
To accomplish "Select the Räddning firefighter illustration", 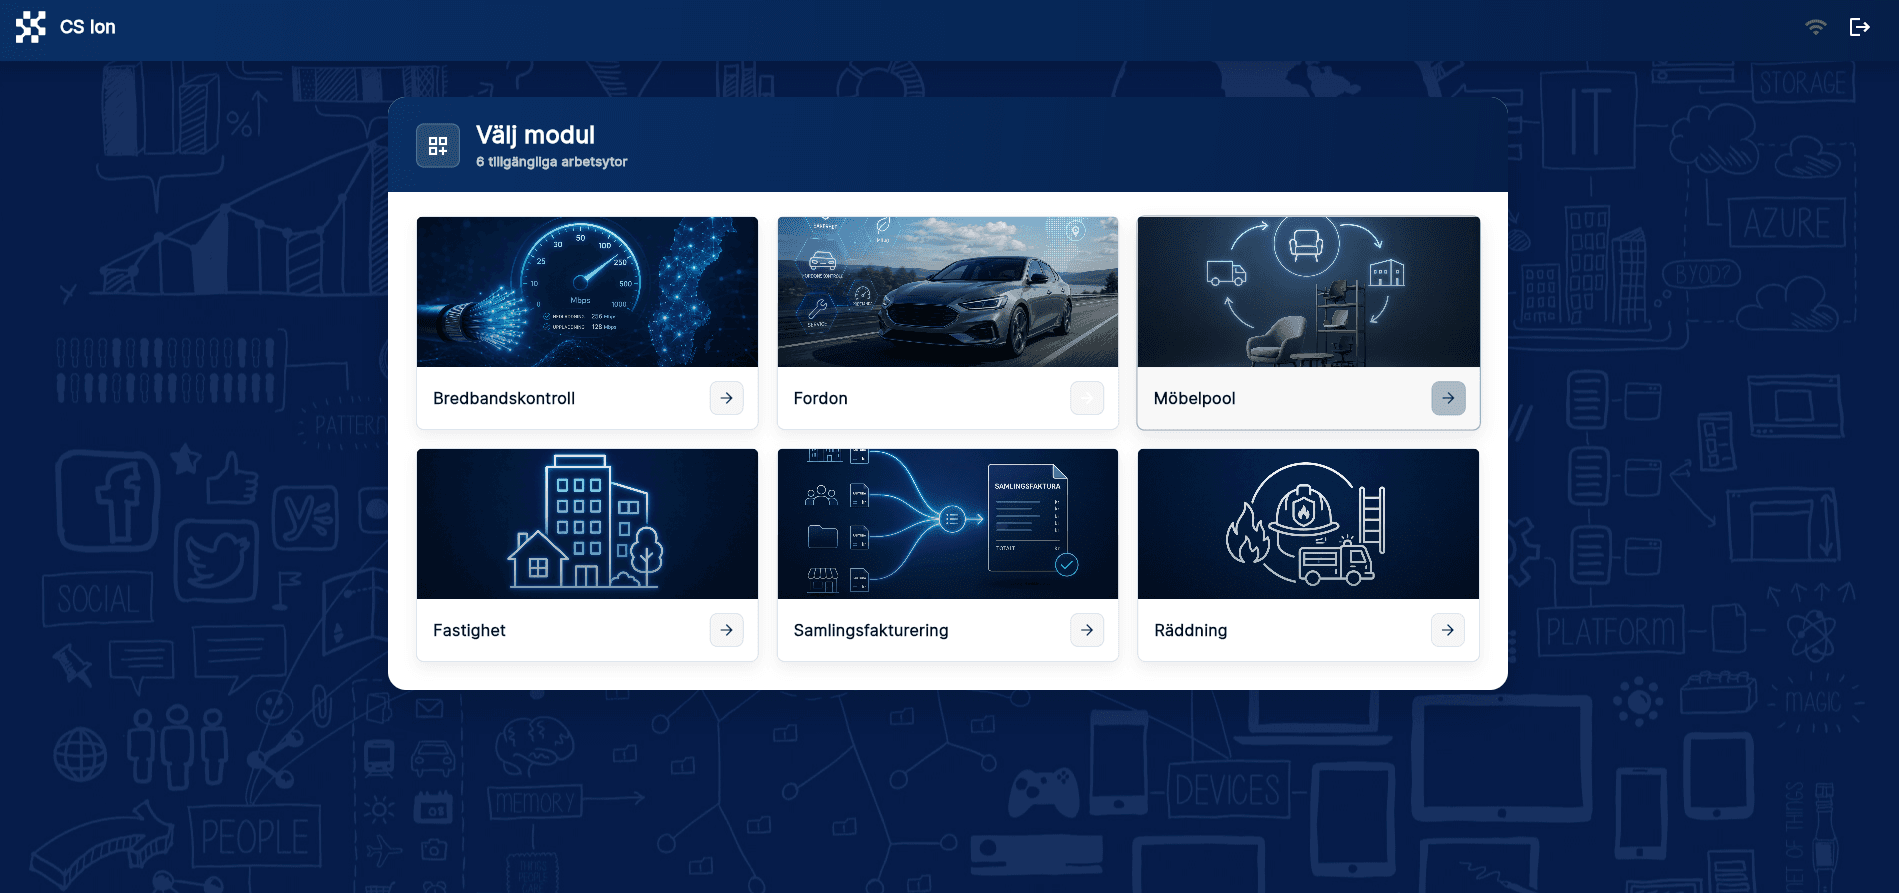I will pyautogui.click(x=1308, y=524).
